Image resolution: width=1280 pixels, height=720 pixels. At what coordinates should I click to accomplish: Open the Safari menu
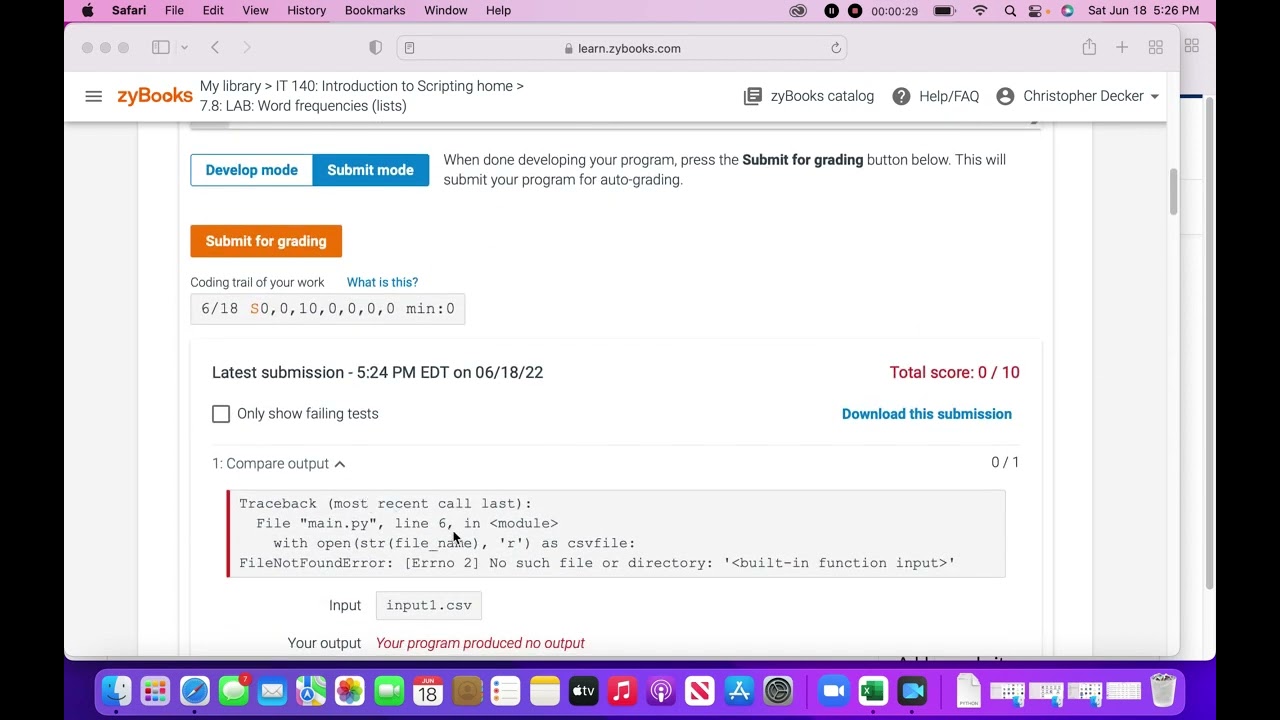(x=129, y=10)
